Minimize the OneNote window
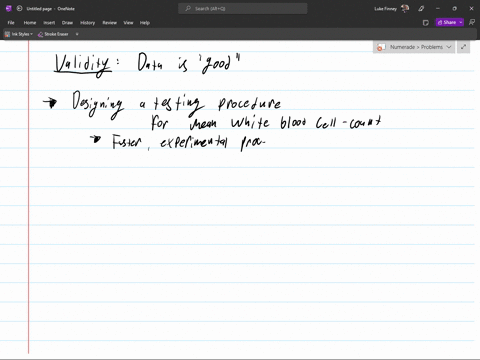This screenshot has height=360, width=480. click(438, 9)
